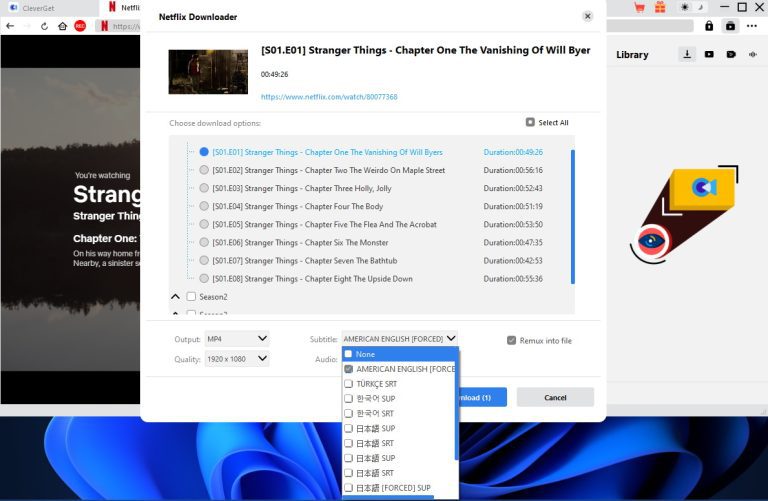Open the shopping cart icon

[x=639, y=7]
